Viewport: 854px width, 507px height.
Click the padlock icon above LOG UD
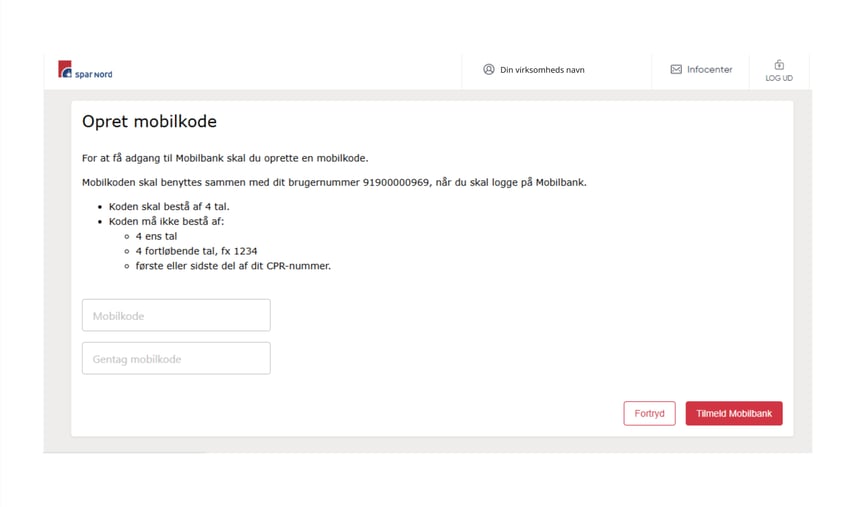779,64
